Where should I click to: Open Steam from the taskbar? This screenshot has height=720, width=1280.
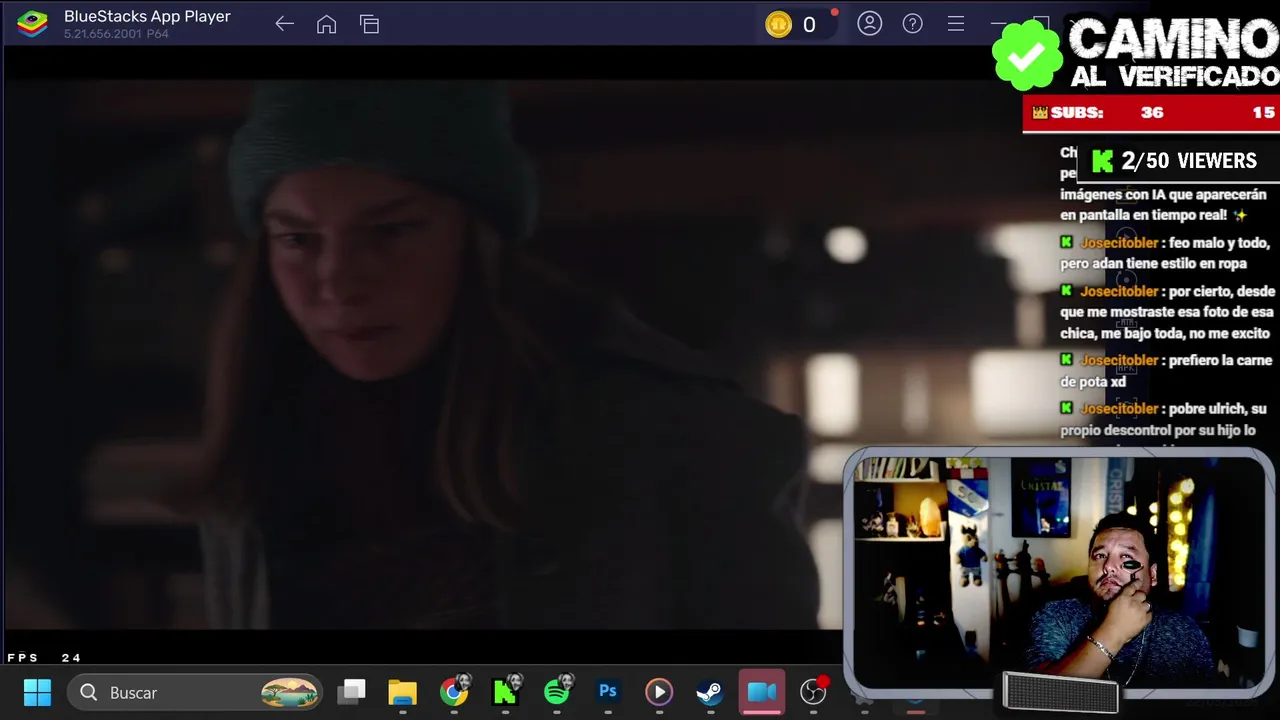(710, 692)
